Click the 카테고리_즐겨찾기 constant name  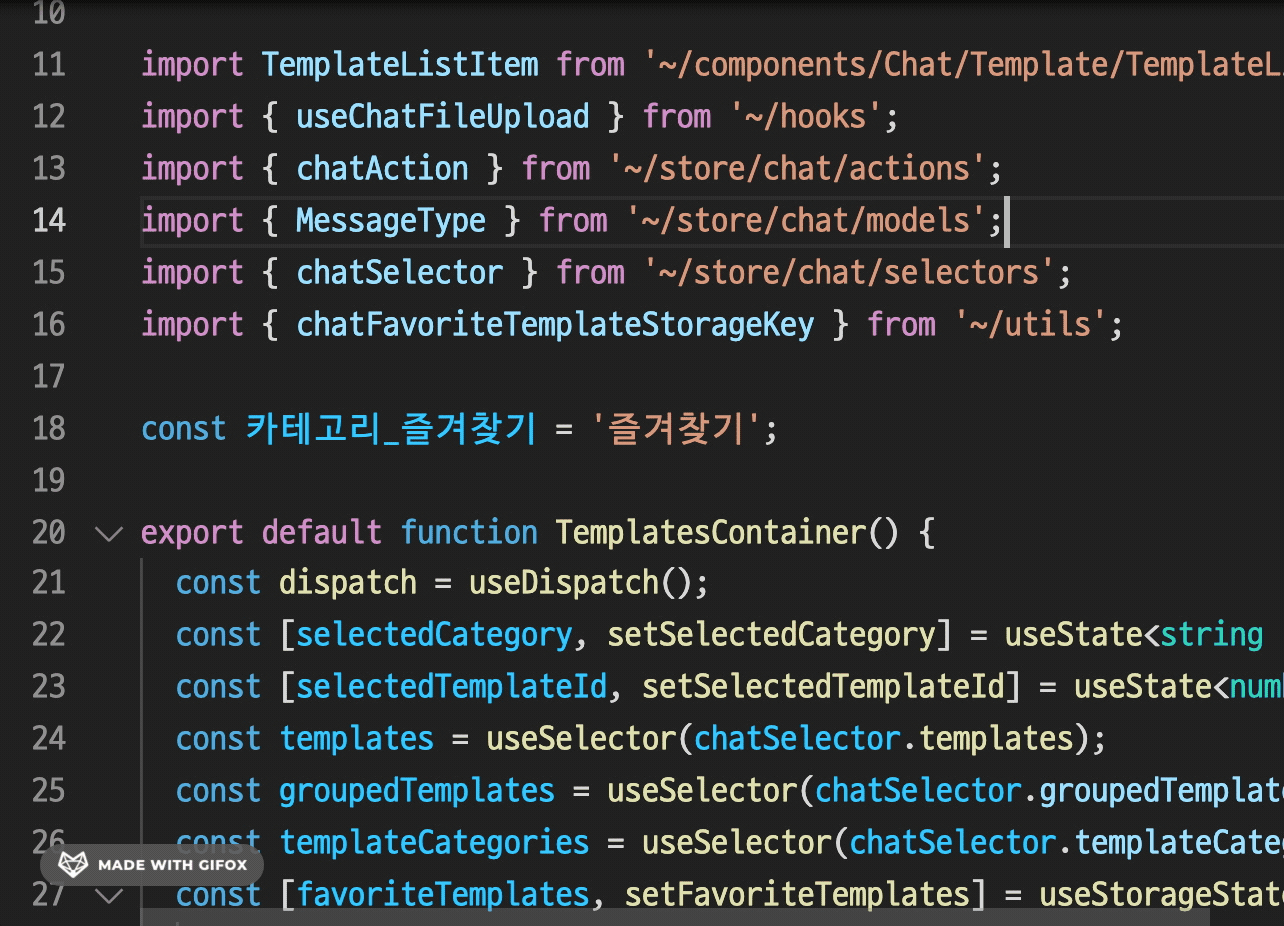pos(391,429)
